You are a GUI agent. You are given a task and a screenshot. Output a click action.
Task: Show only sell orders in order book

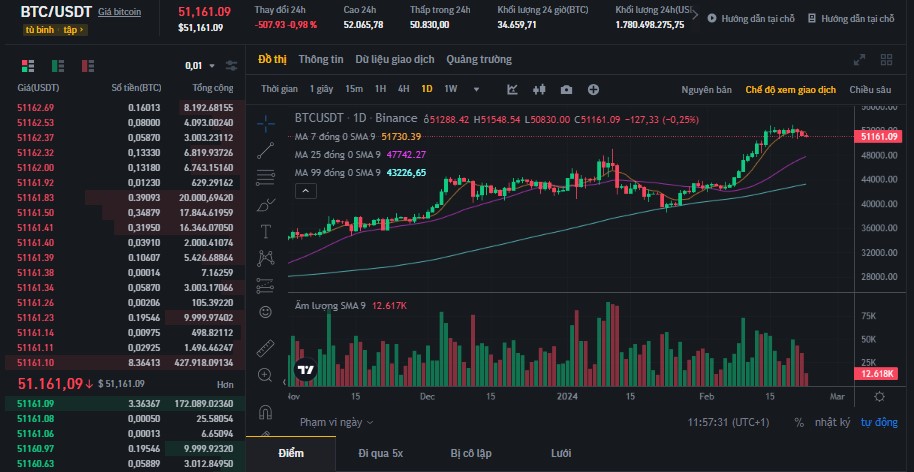pyautogui.click(x=88, y=66)
